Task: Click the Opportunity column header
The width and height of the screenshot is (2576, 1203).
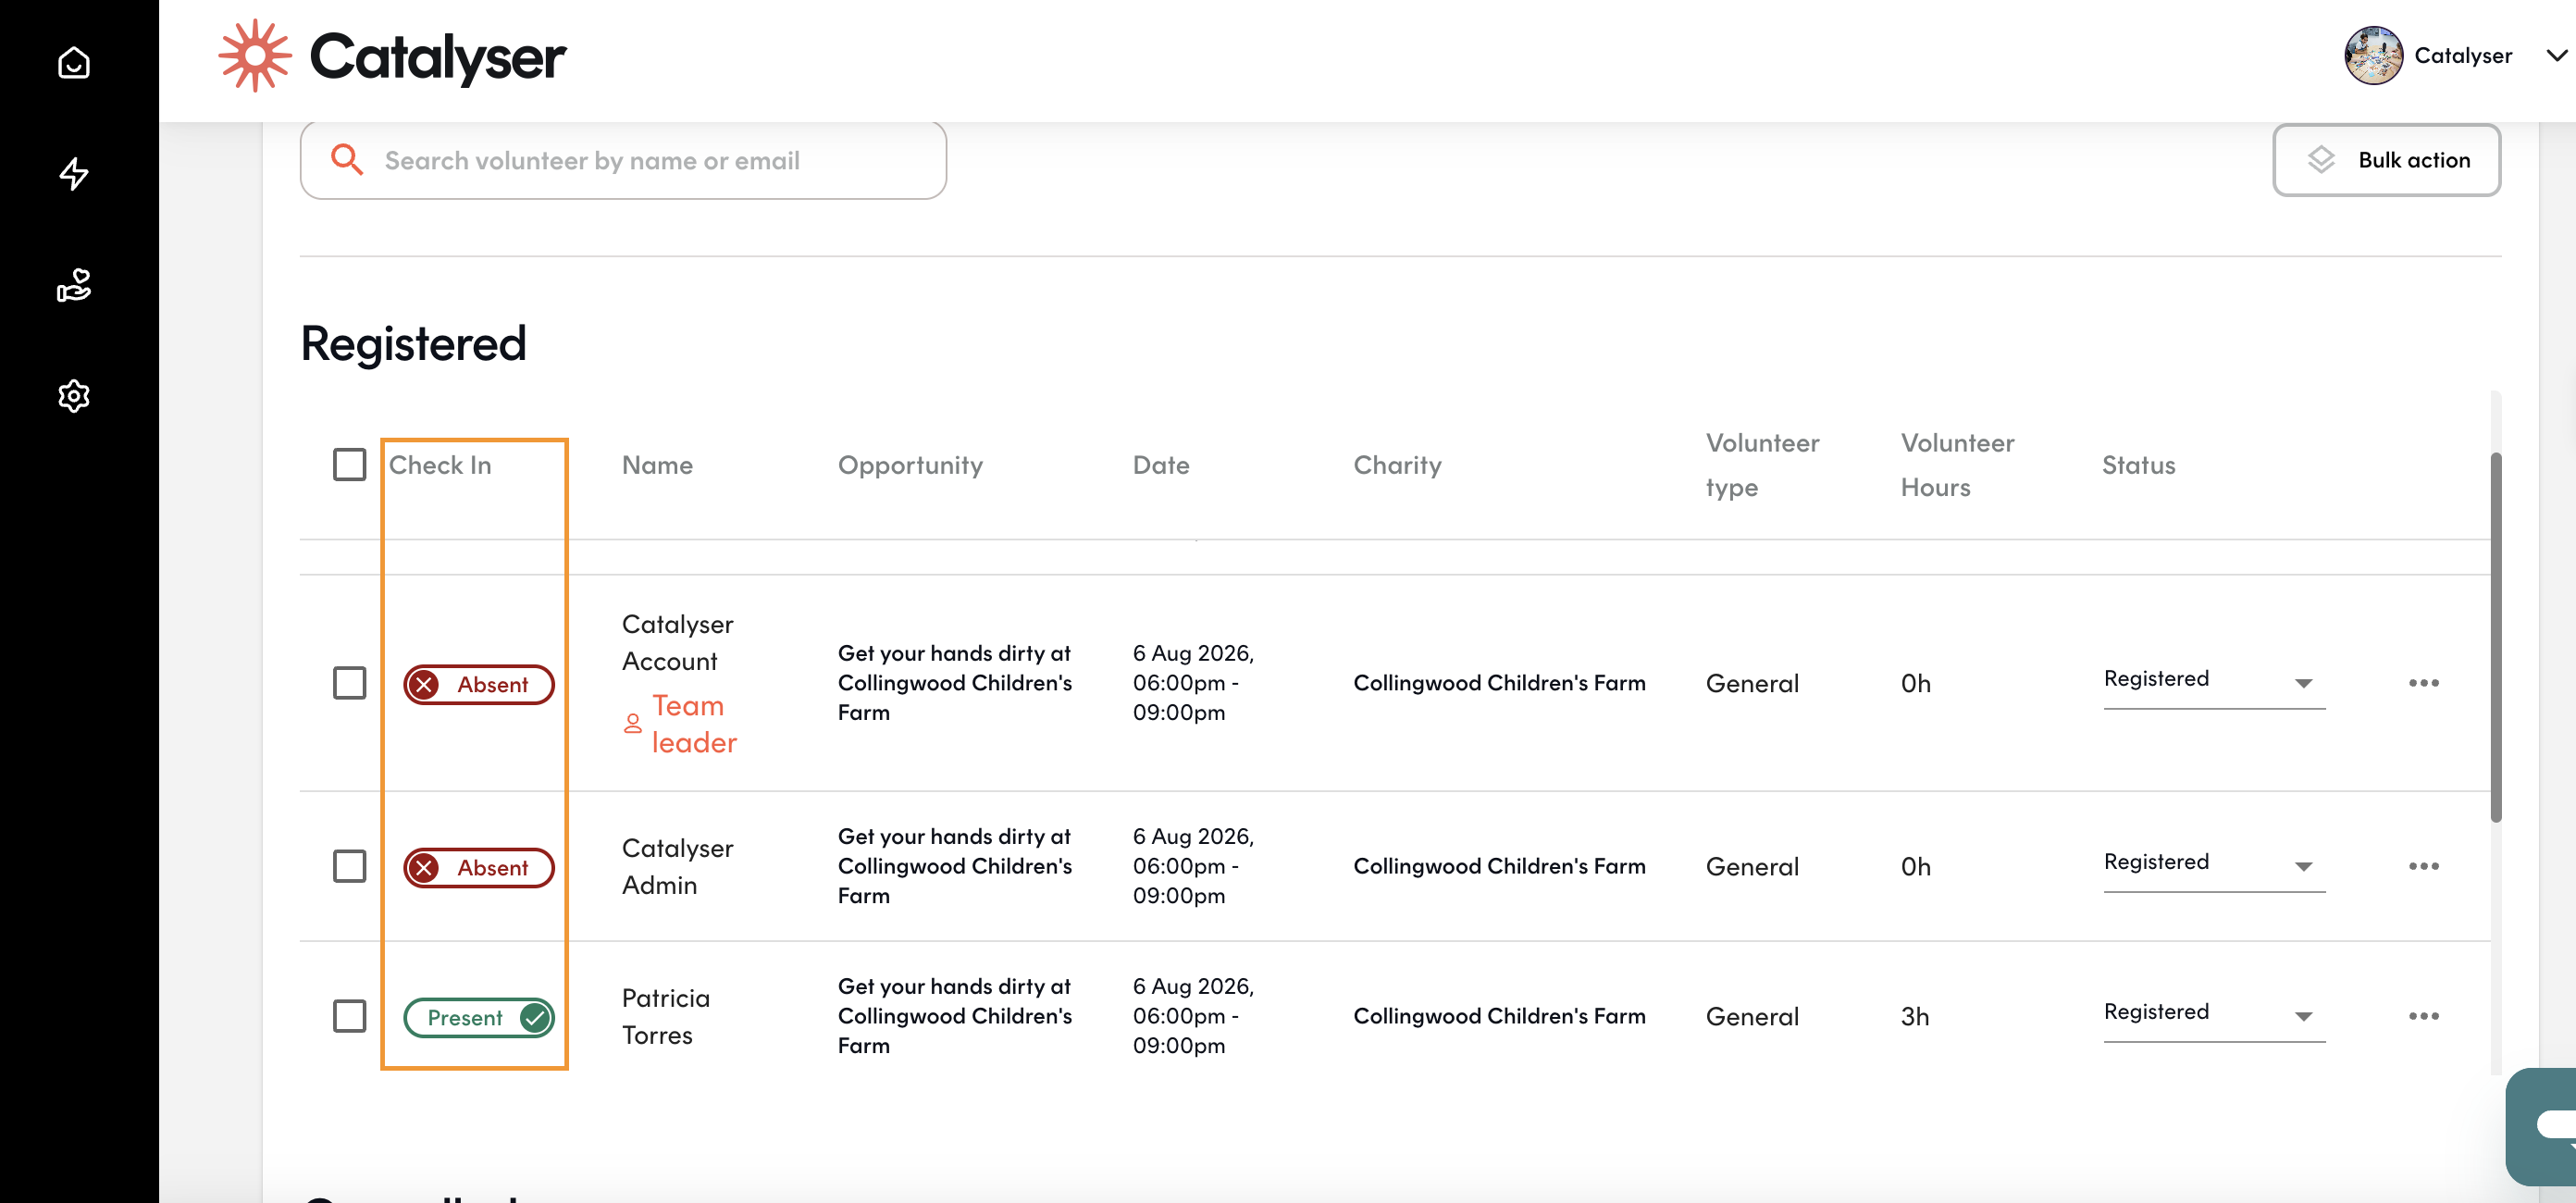Action: click(x=910, y=465)
